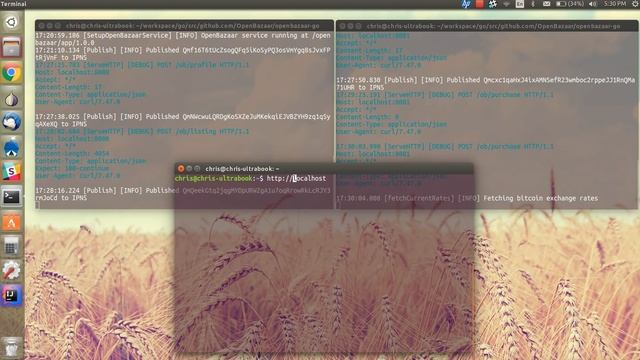
Task: Open Slack from the dock
Action: click(11, 172)
